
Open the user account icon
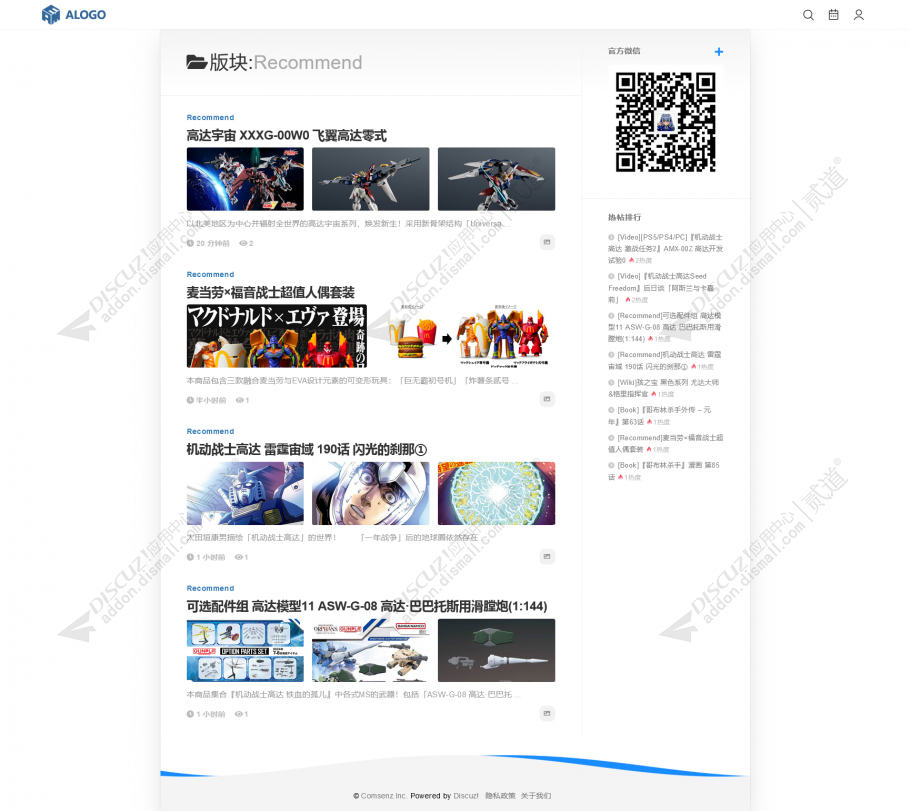[859, 15]
